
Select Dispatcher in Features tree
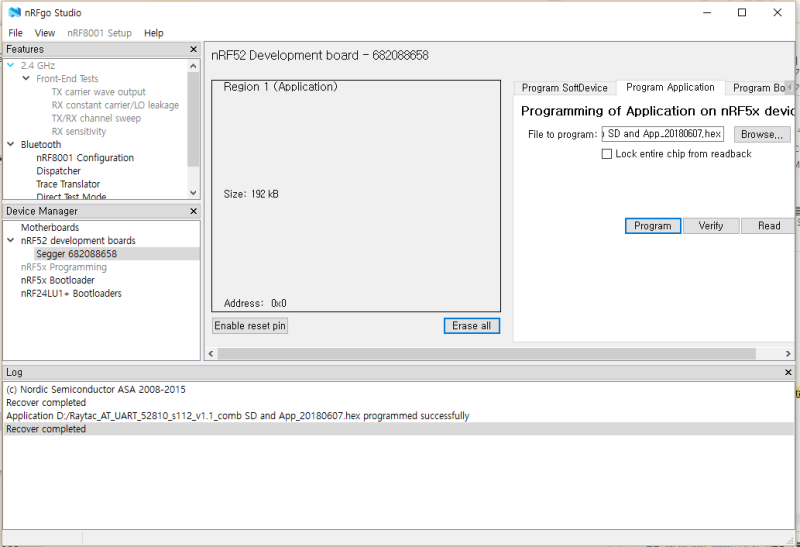58,171
